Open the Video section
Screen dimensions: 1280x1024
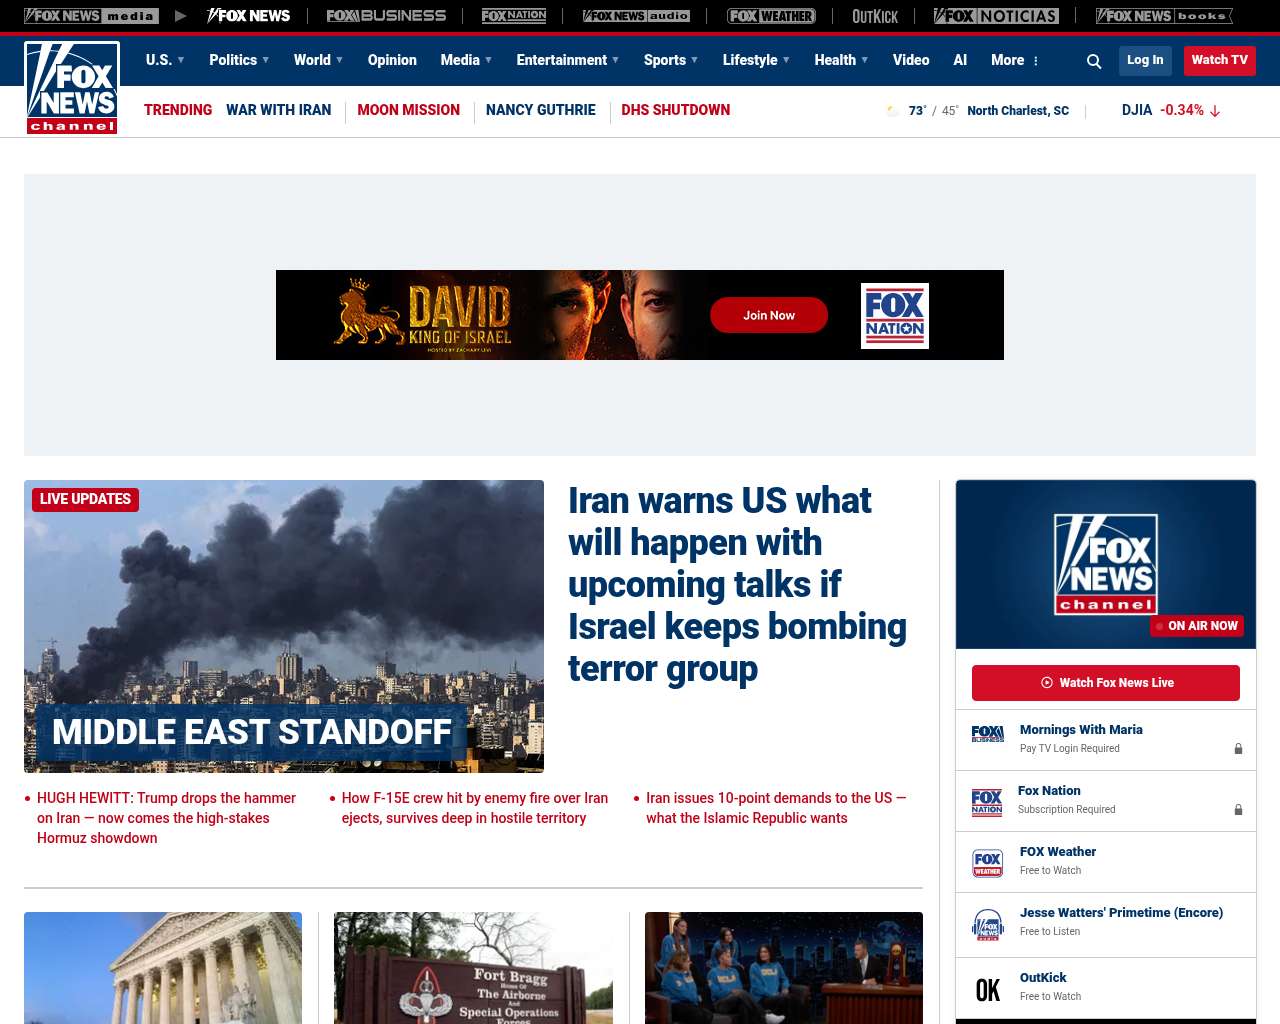911,60
